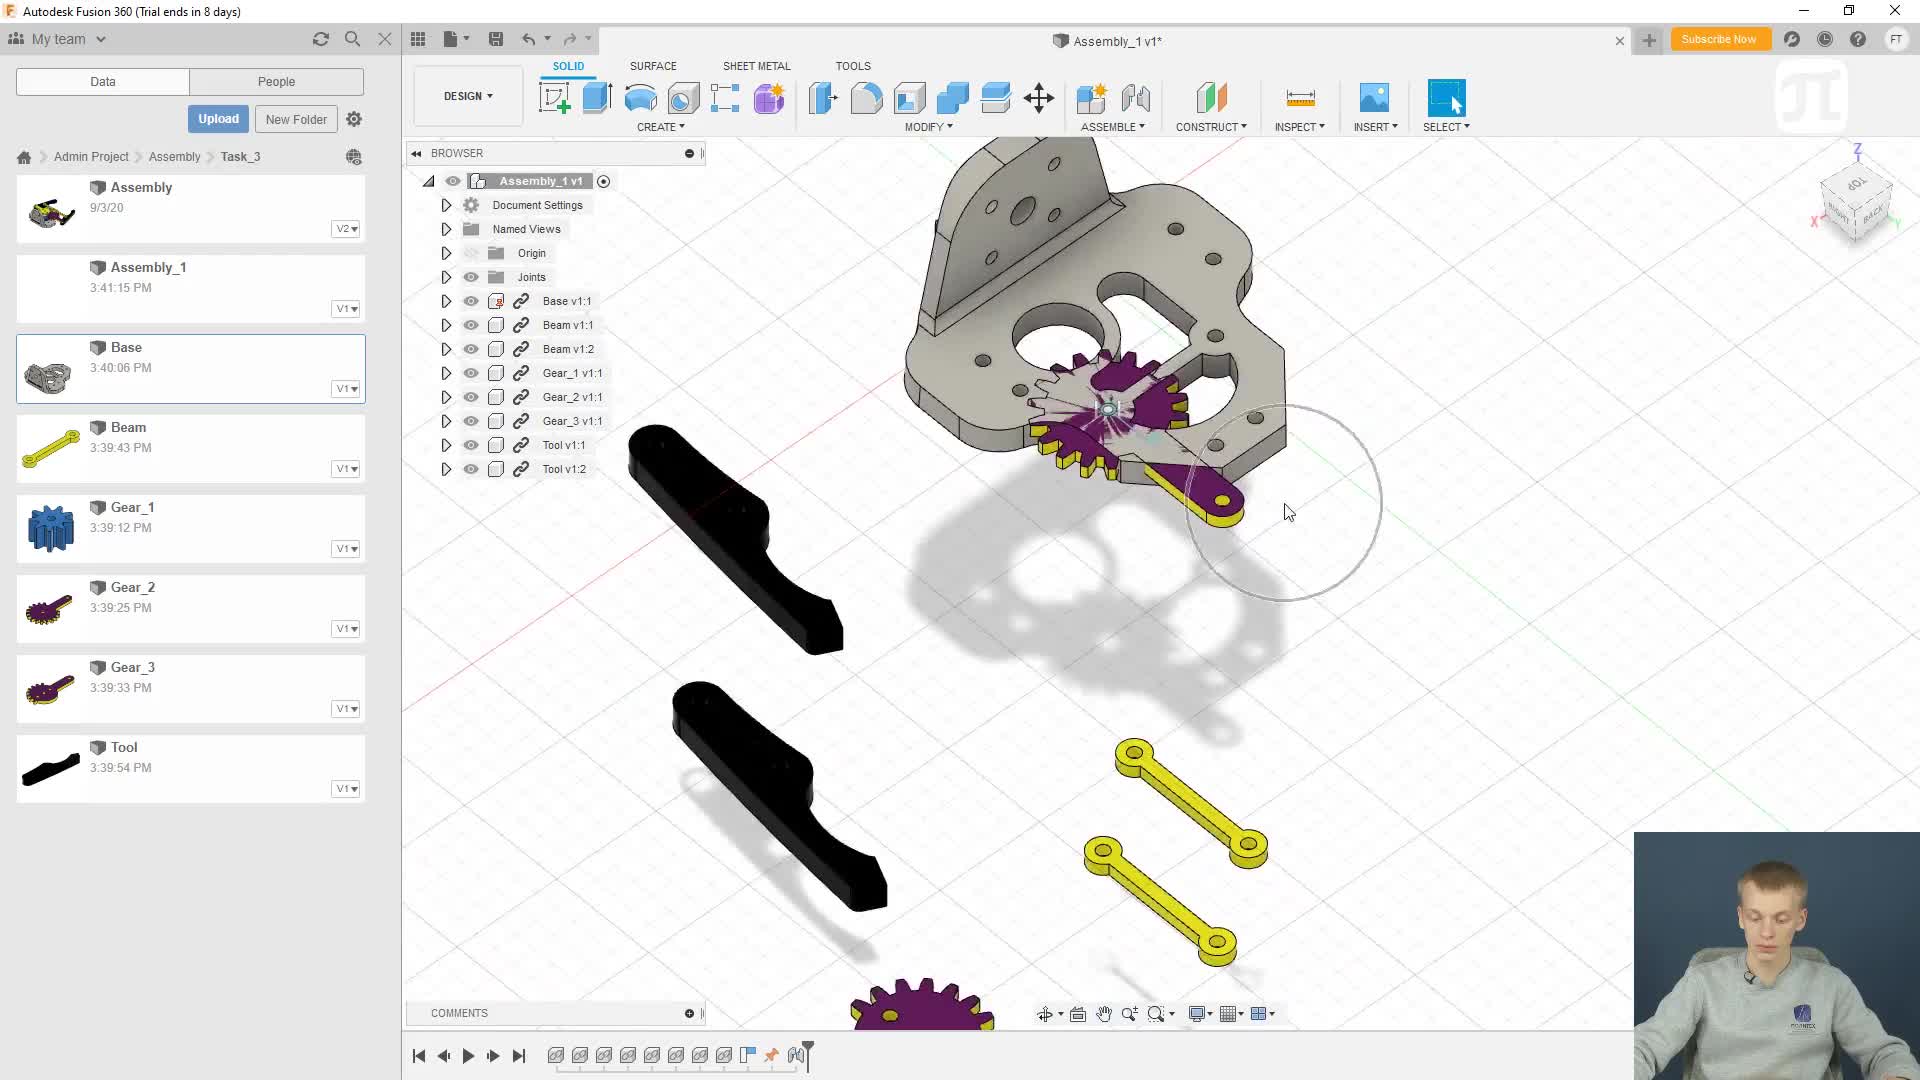Click the Upload button
Screen dimensions: 1920x1080
(218, 119)
